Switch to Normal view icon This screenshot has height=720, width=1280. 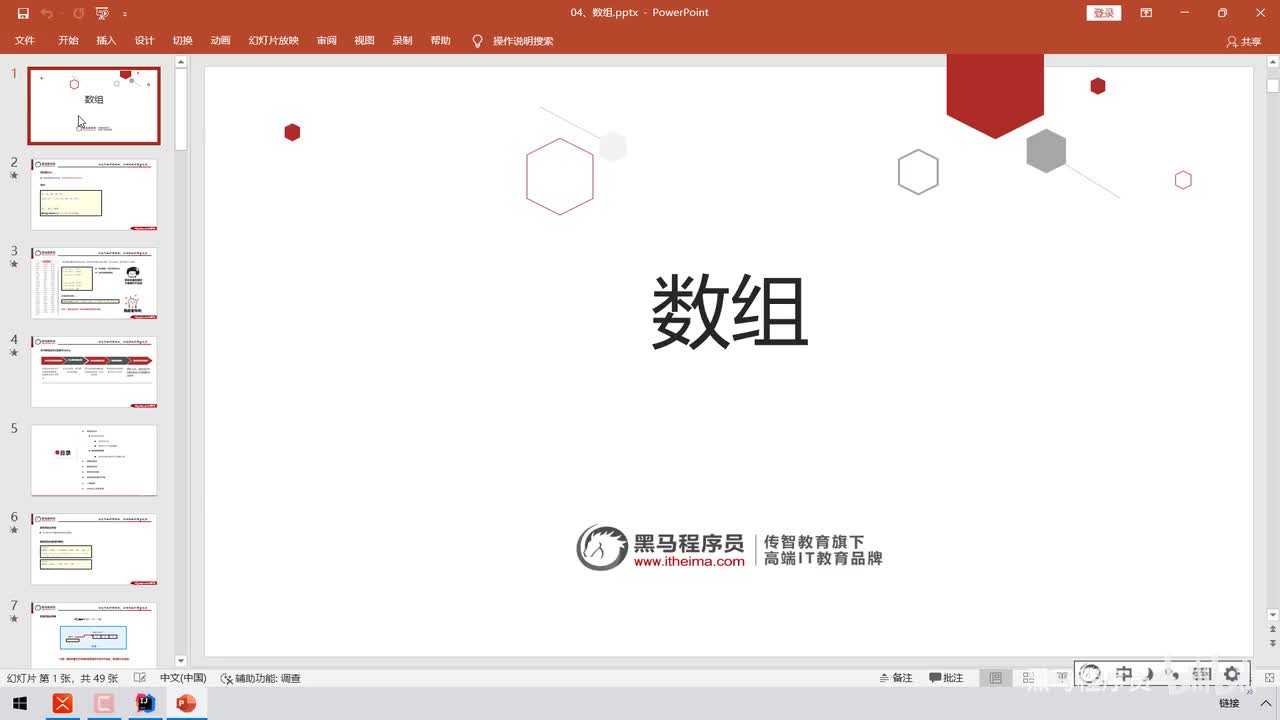click(x=995, y=678)
